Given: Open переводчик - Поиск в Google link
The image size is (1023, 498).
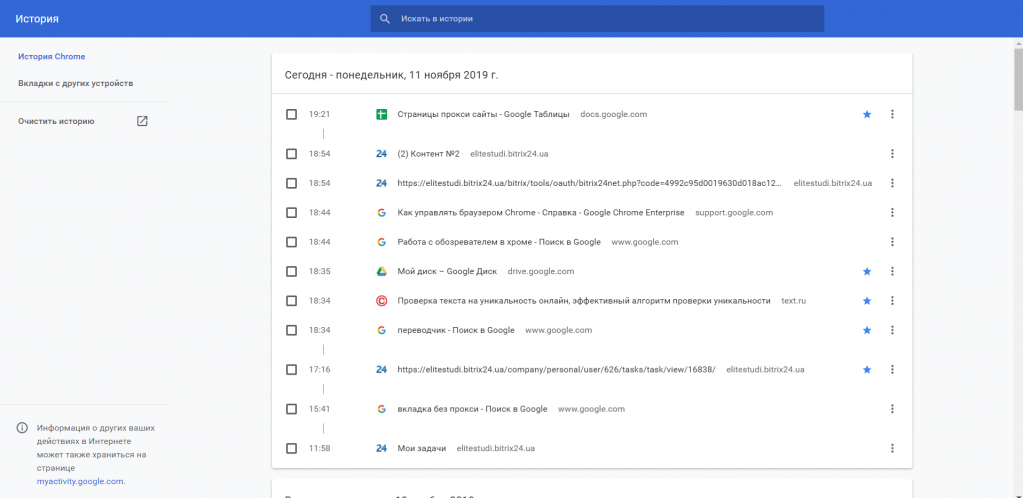Looking at the screenshot, I should [x=456, y=330].
